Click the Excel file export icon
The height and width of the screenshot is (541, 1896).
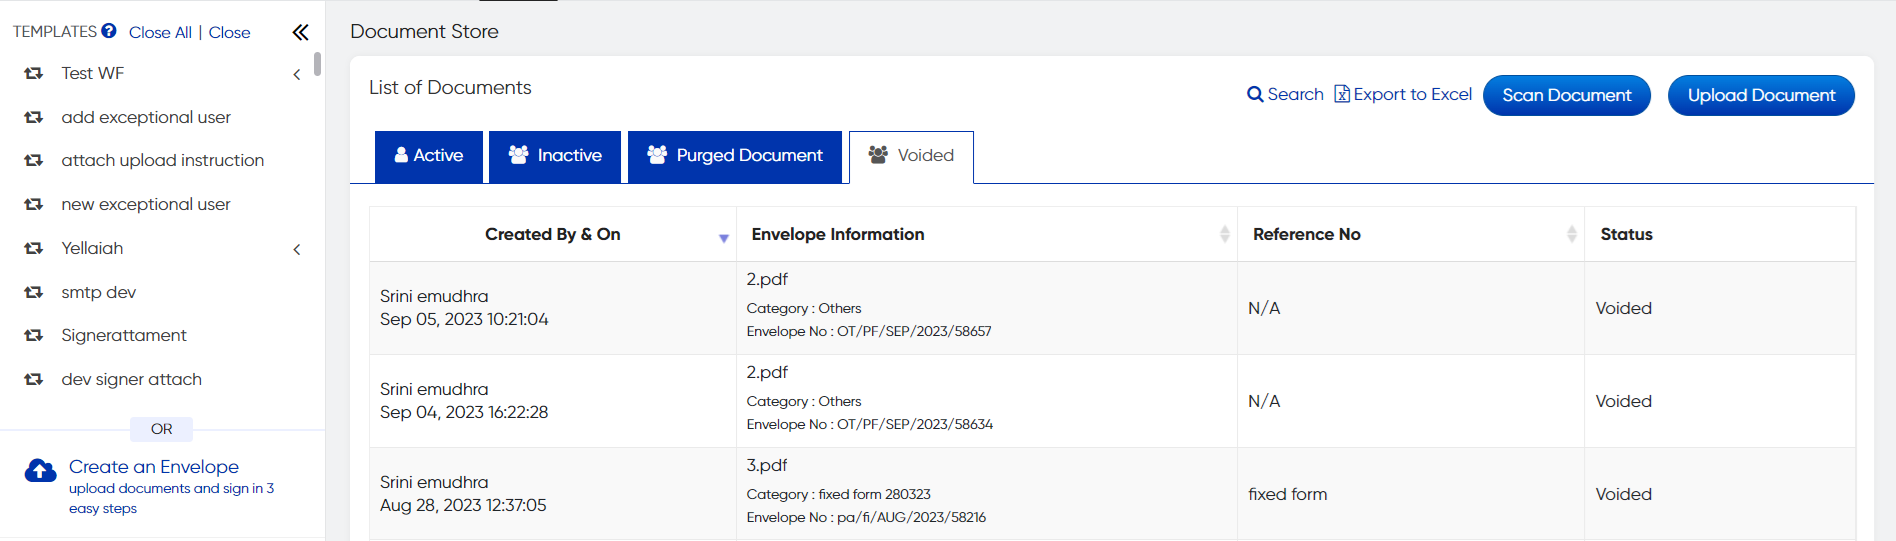[1342, 94]
